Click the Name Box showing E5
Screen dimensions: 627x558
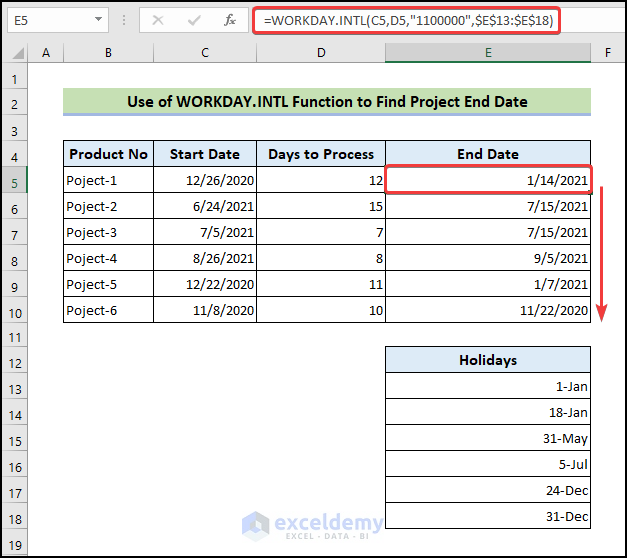point(58,20)
